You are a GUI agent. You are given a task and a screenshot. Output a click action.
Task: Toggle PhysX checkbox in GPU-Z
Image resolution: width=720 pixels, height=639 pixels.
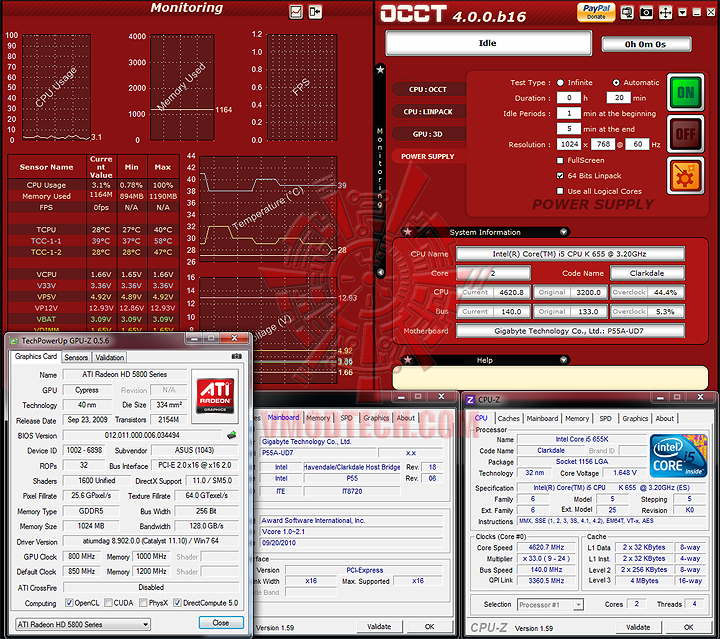click(143, 602)
